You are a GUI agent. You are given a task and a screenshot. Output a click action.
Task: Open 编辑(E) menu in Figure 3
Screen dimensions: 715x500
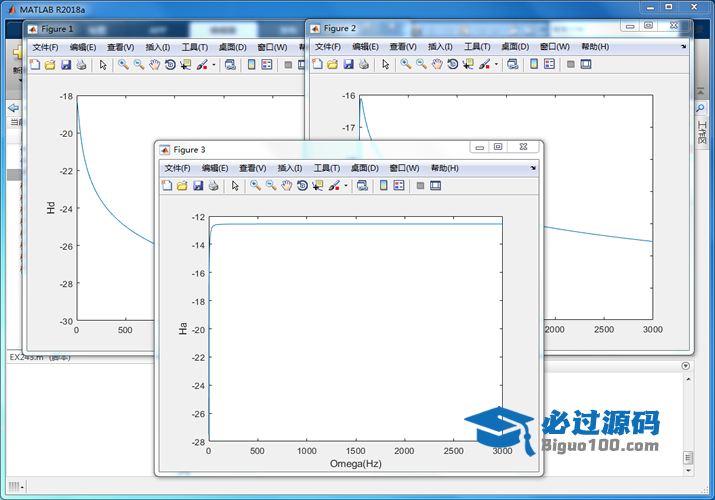point(215,168)
